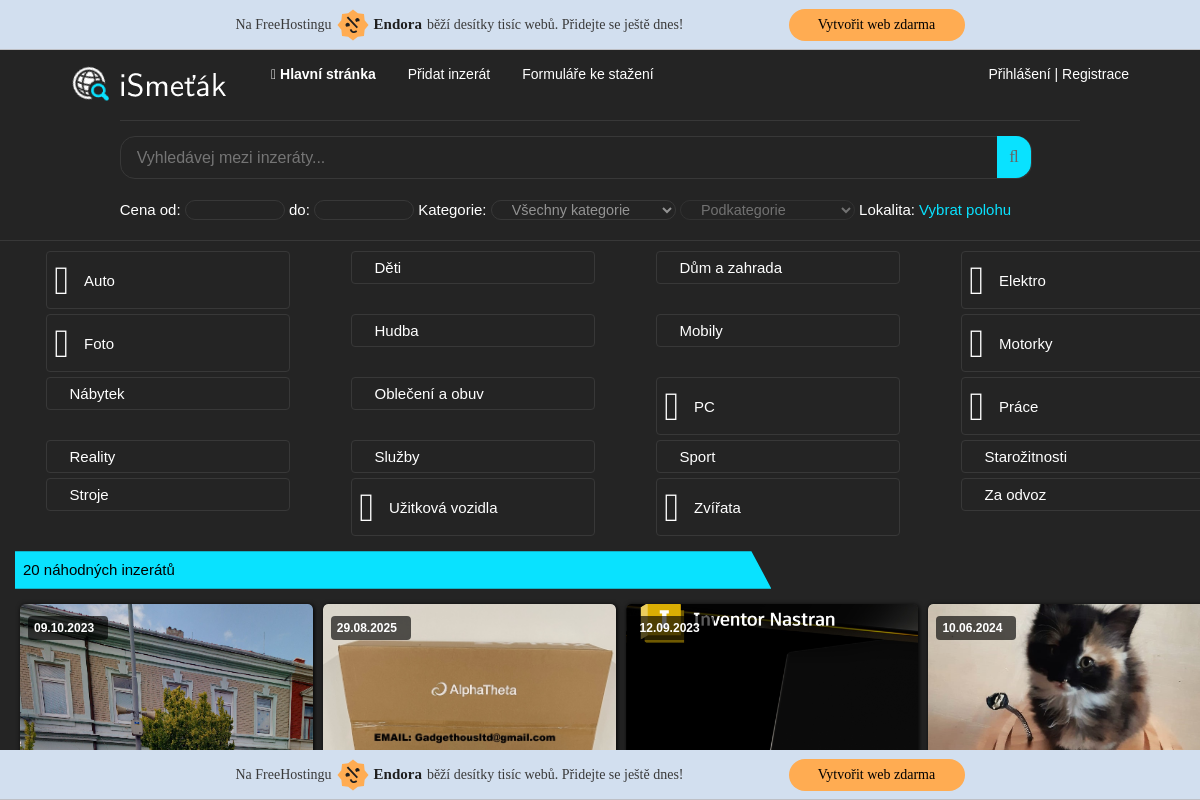1200x800 pixels.
Task: Click the Zvířata category icon
Action: click(x=672, y=508)
